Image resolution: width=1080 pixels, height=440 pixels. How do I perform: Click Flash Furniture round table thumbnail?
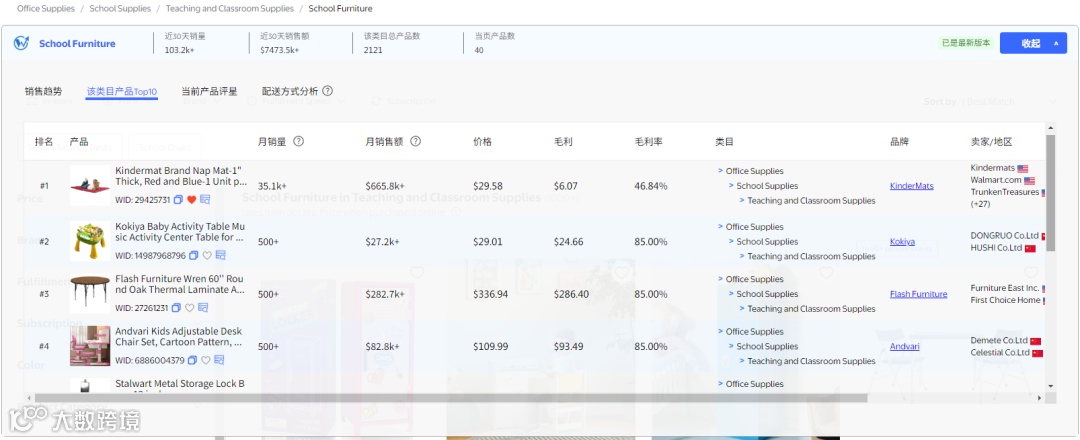[x=90, y=293]
